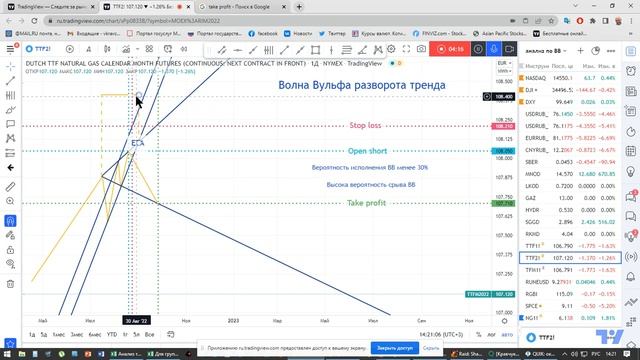Select the zoom in tool

pos(10,201)
